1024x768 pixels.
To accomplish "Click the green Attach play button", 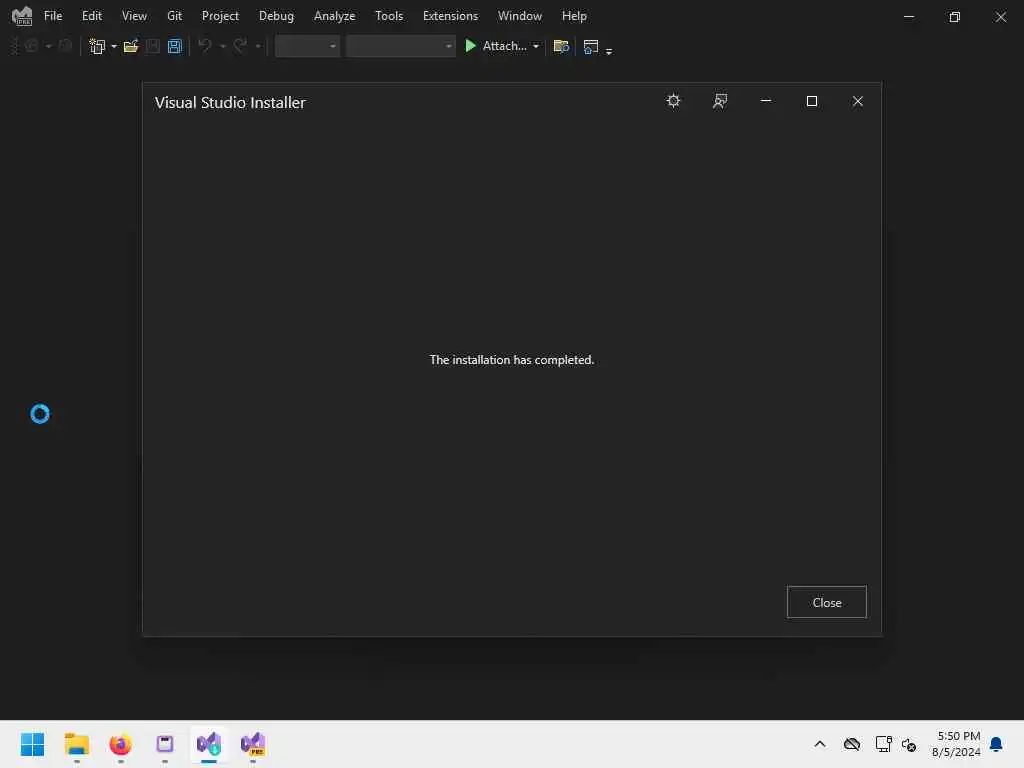I will [470, 46].
